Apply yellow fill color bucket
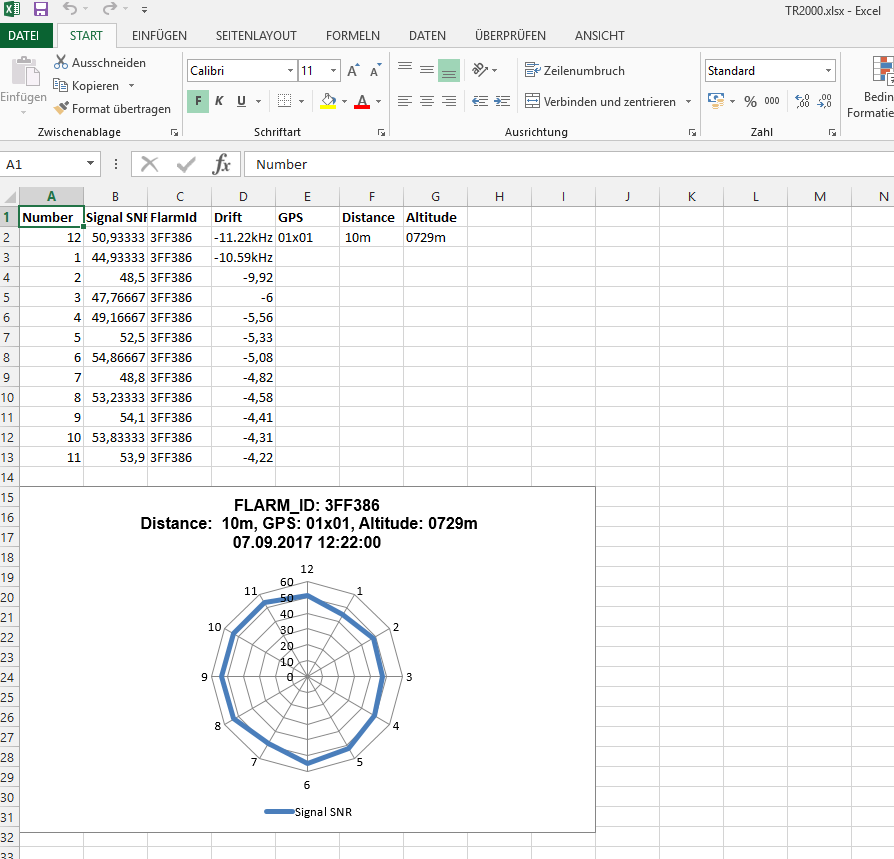 click(328, 101)
